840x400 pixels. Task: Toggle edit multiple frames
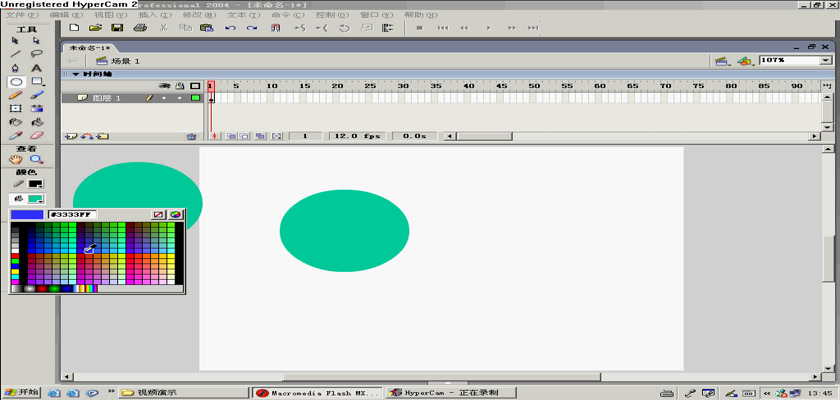coord(260,137)
